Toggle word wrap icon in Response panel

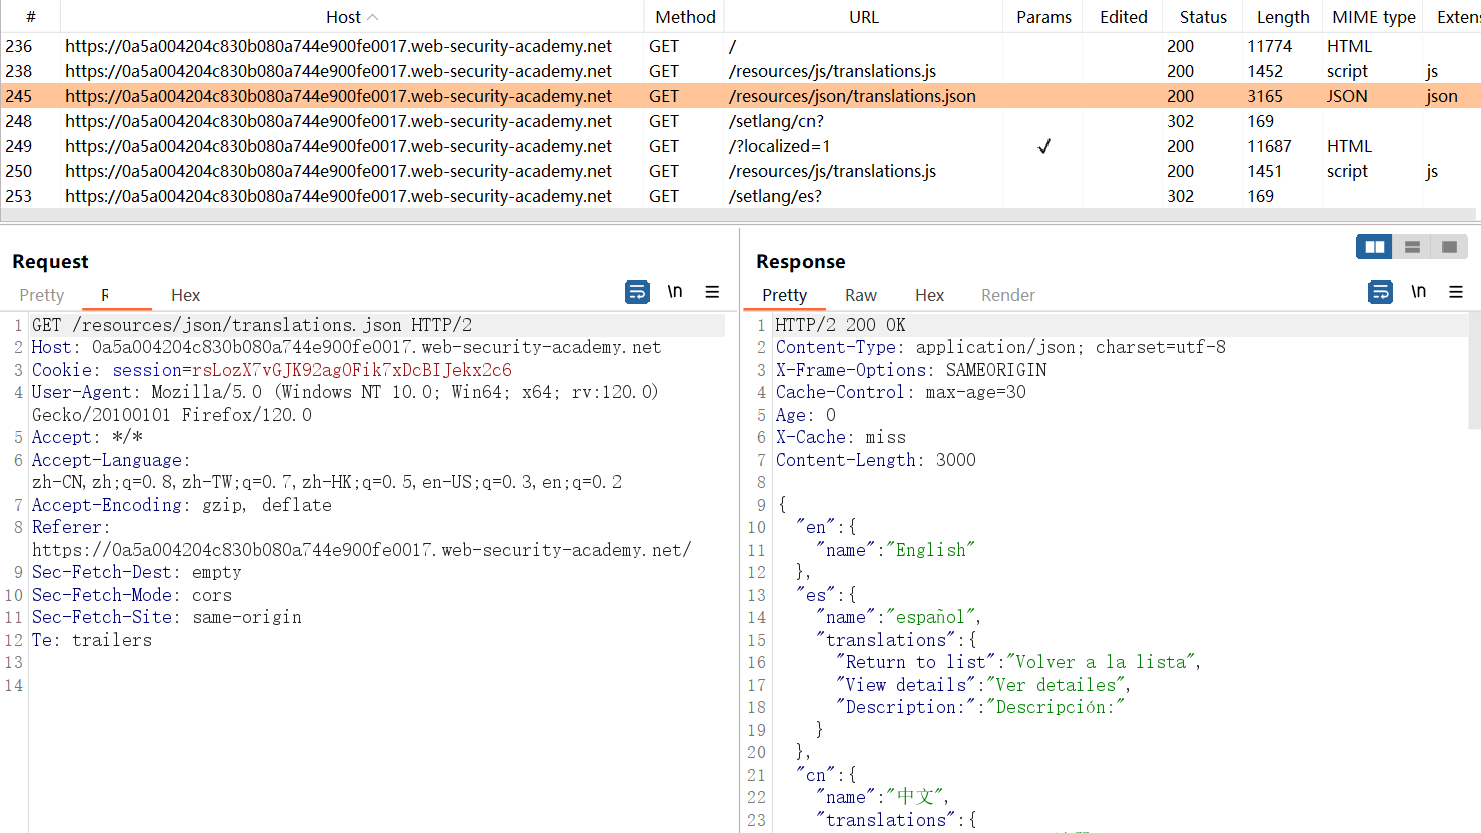[1380, 292]
